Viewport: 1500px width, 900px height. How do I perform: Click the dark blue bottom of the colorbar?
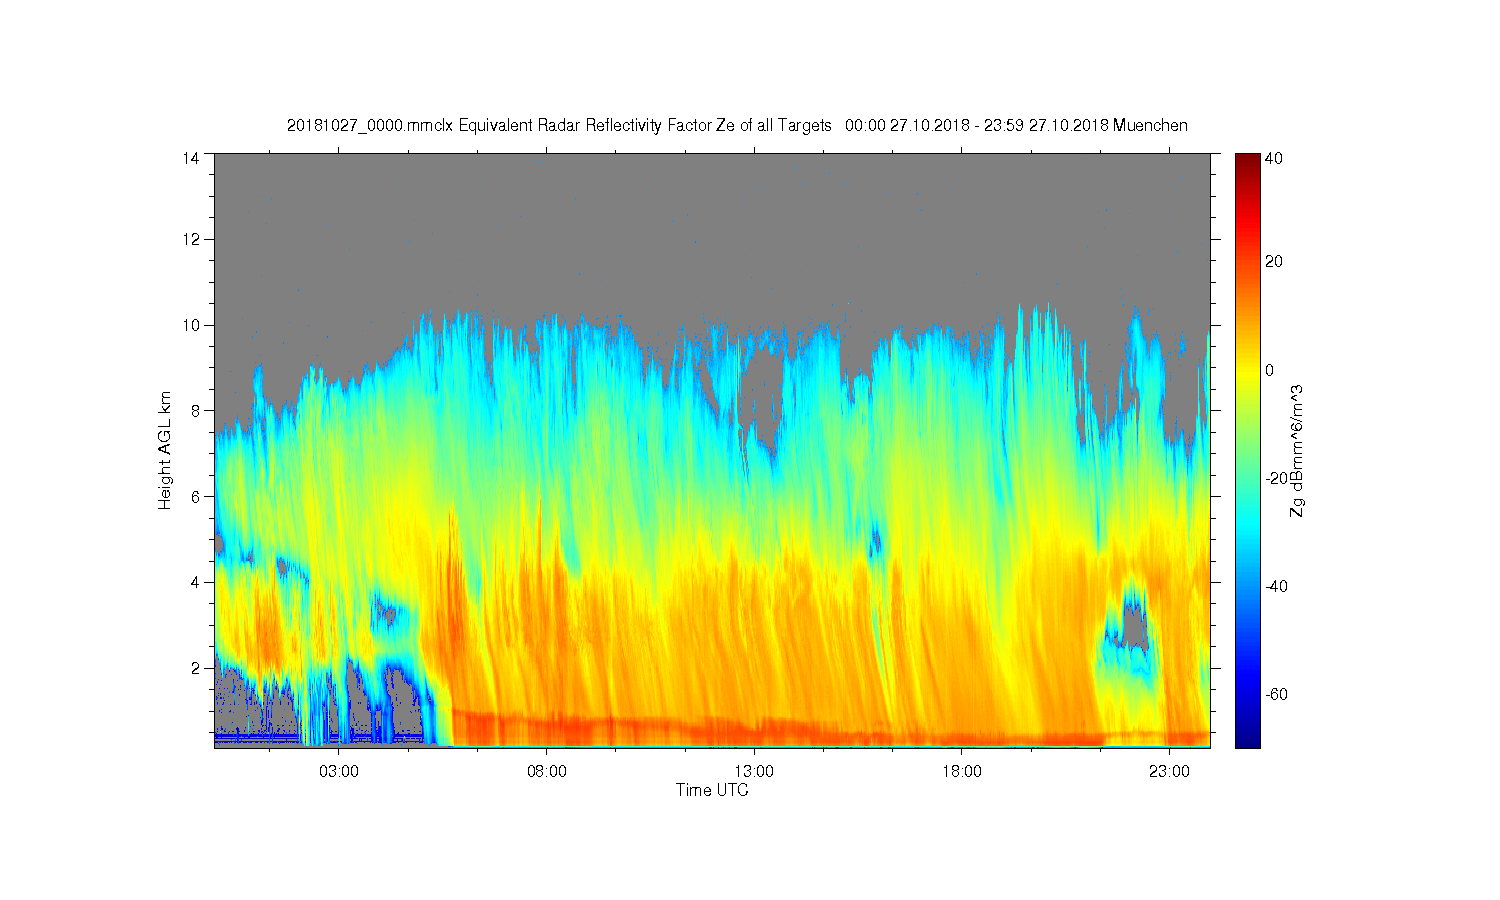pyautogui.click(x=1247, y=738)
